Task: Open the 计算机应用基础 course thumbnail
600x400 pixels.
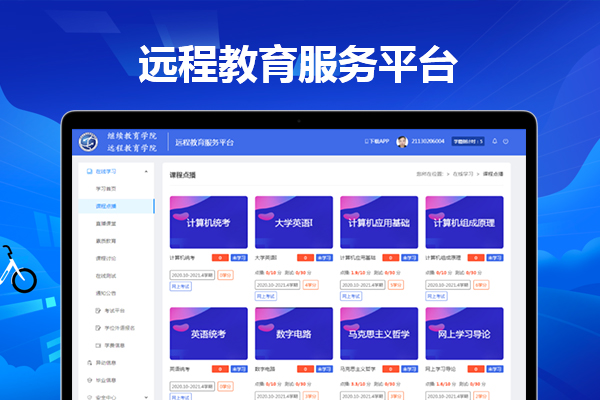Action: click(x=379, y=222)
